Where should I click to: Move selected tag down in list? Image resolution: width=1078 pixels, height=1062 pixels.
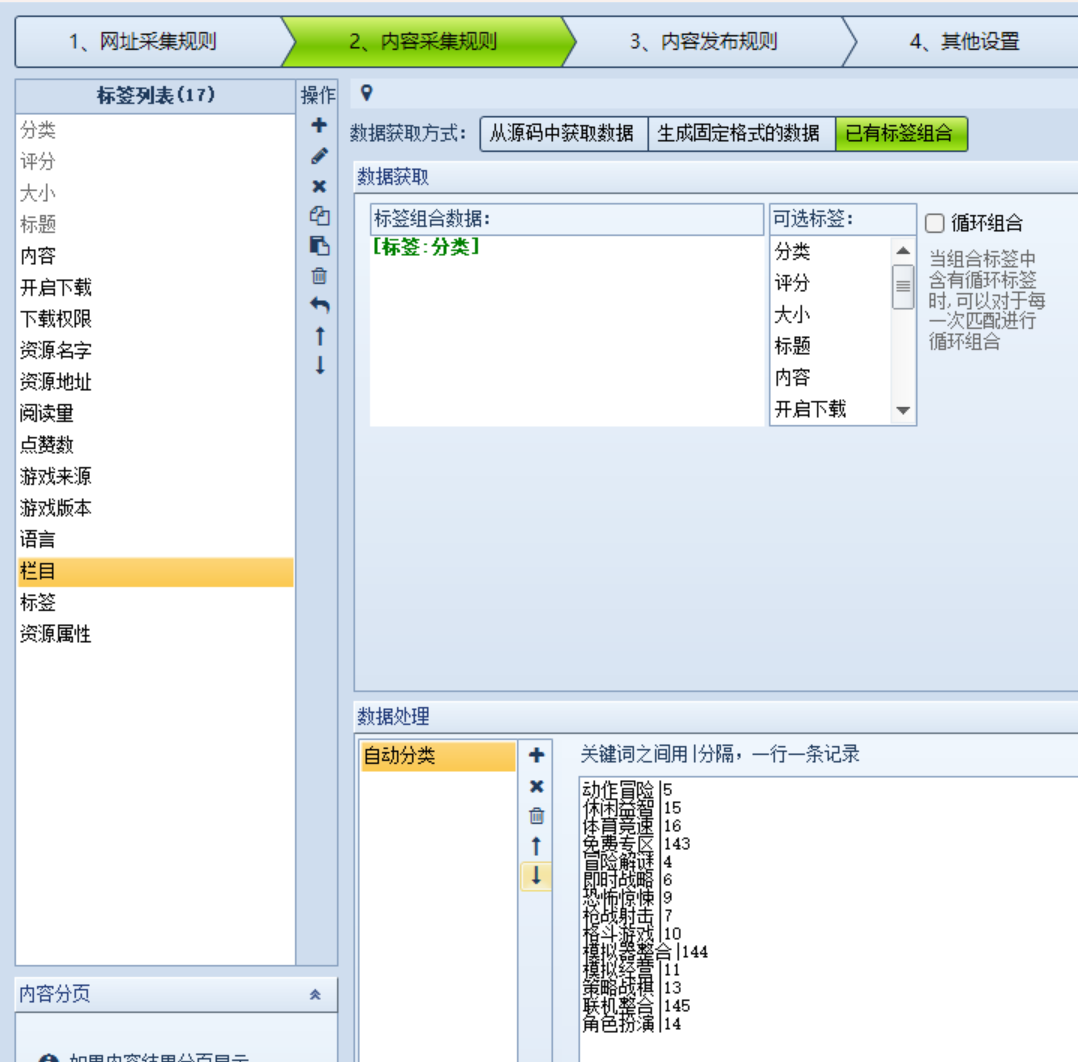pyautogui.click(x=320, y=365)
